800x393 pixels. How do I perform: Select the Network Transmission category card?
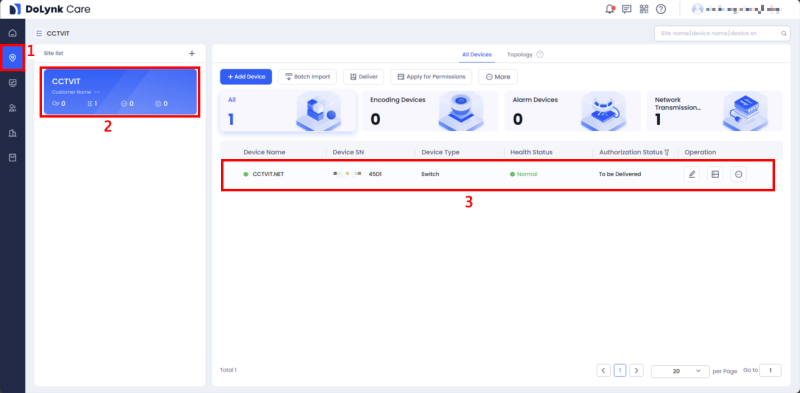pos(715,112)
